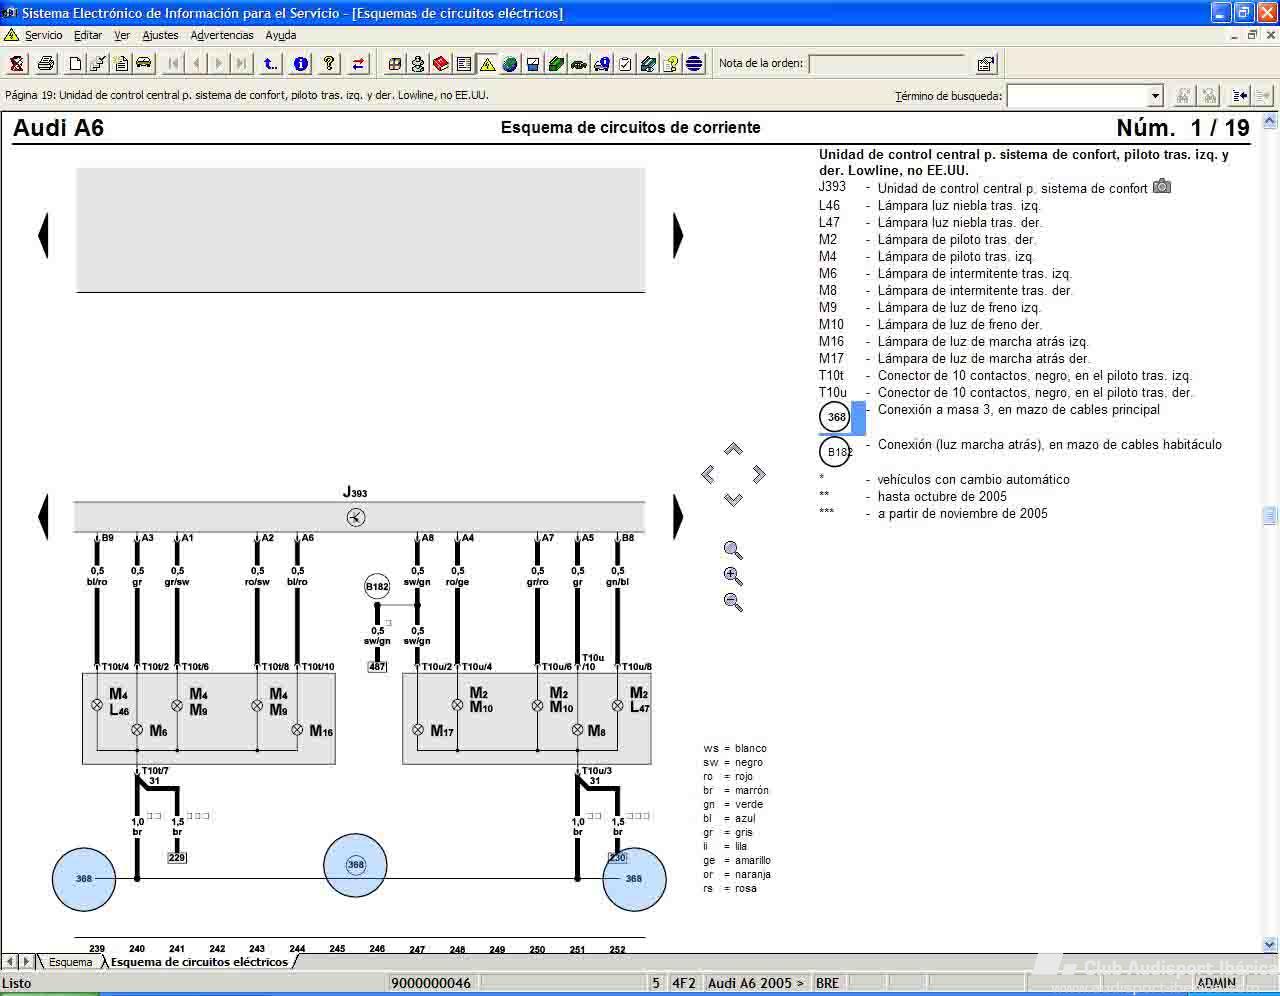
Task: Click the previous page arrow in toolbar
Action: [196, 64]
